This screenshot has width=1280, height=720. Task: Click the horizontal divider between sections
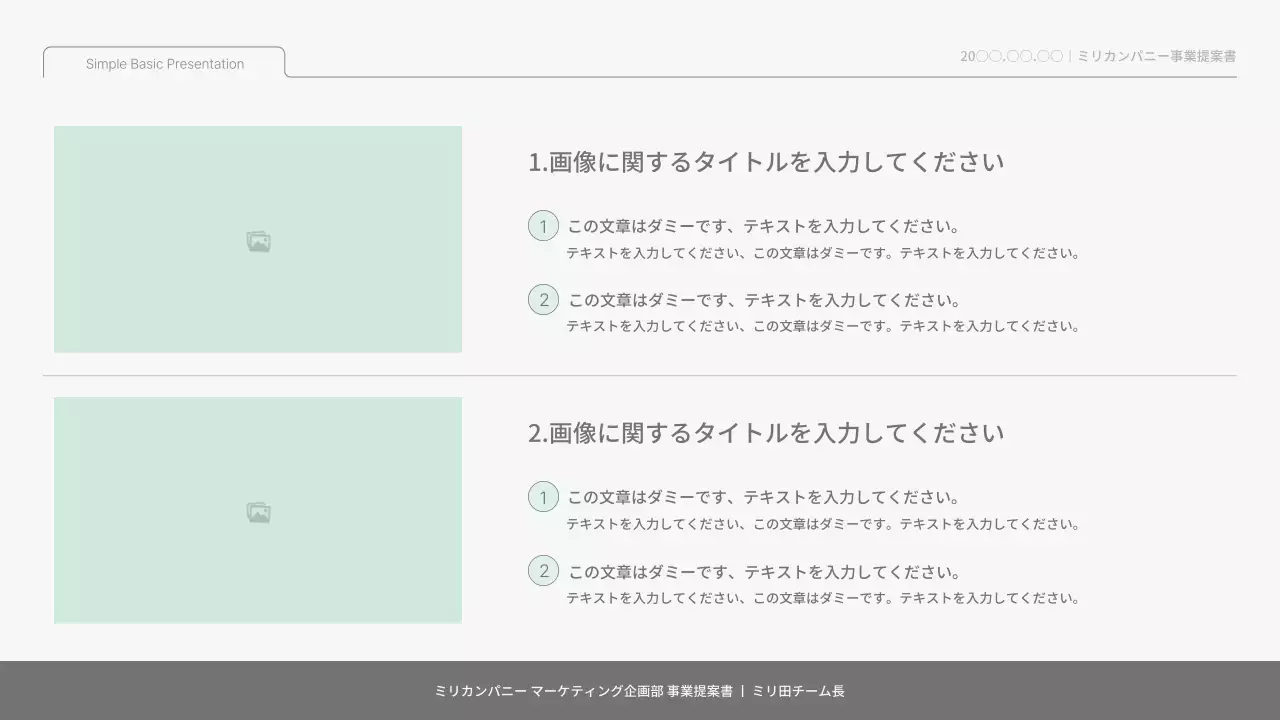coord(640,374)
